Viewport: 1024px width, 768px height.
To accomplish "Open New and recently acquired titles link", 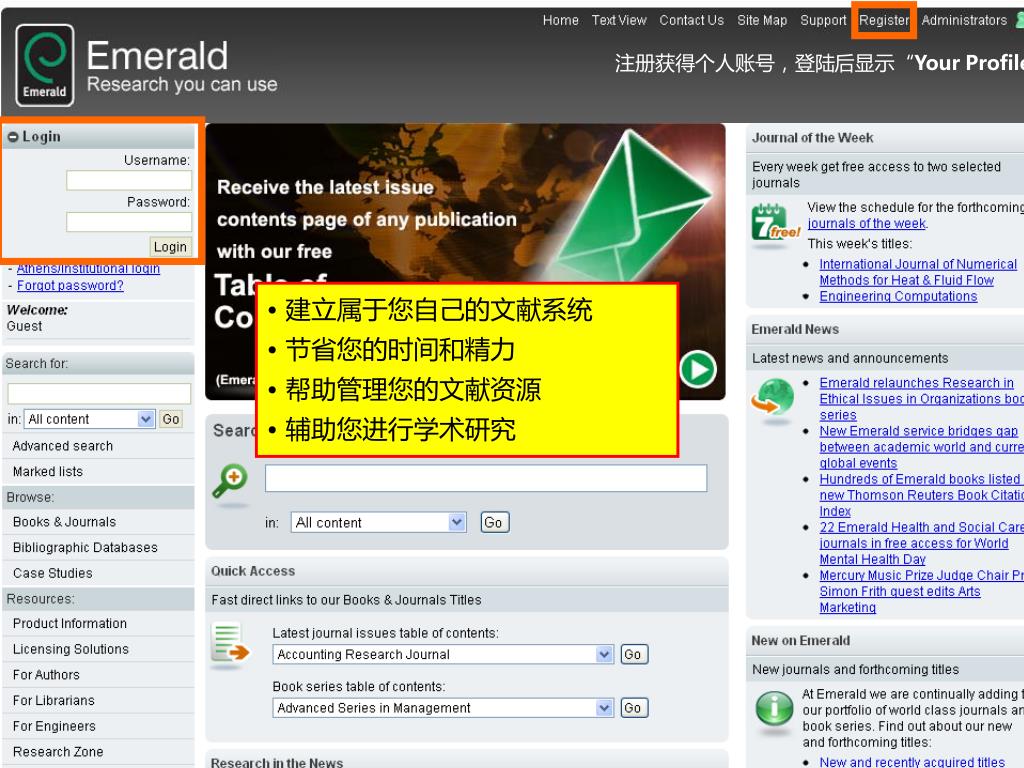I will point(912,761).
